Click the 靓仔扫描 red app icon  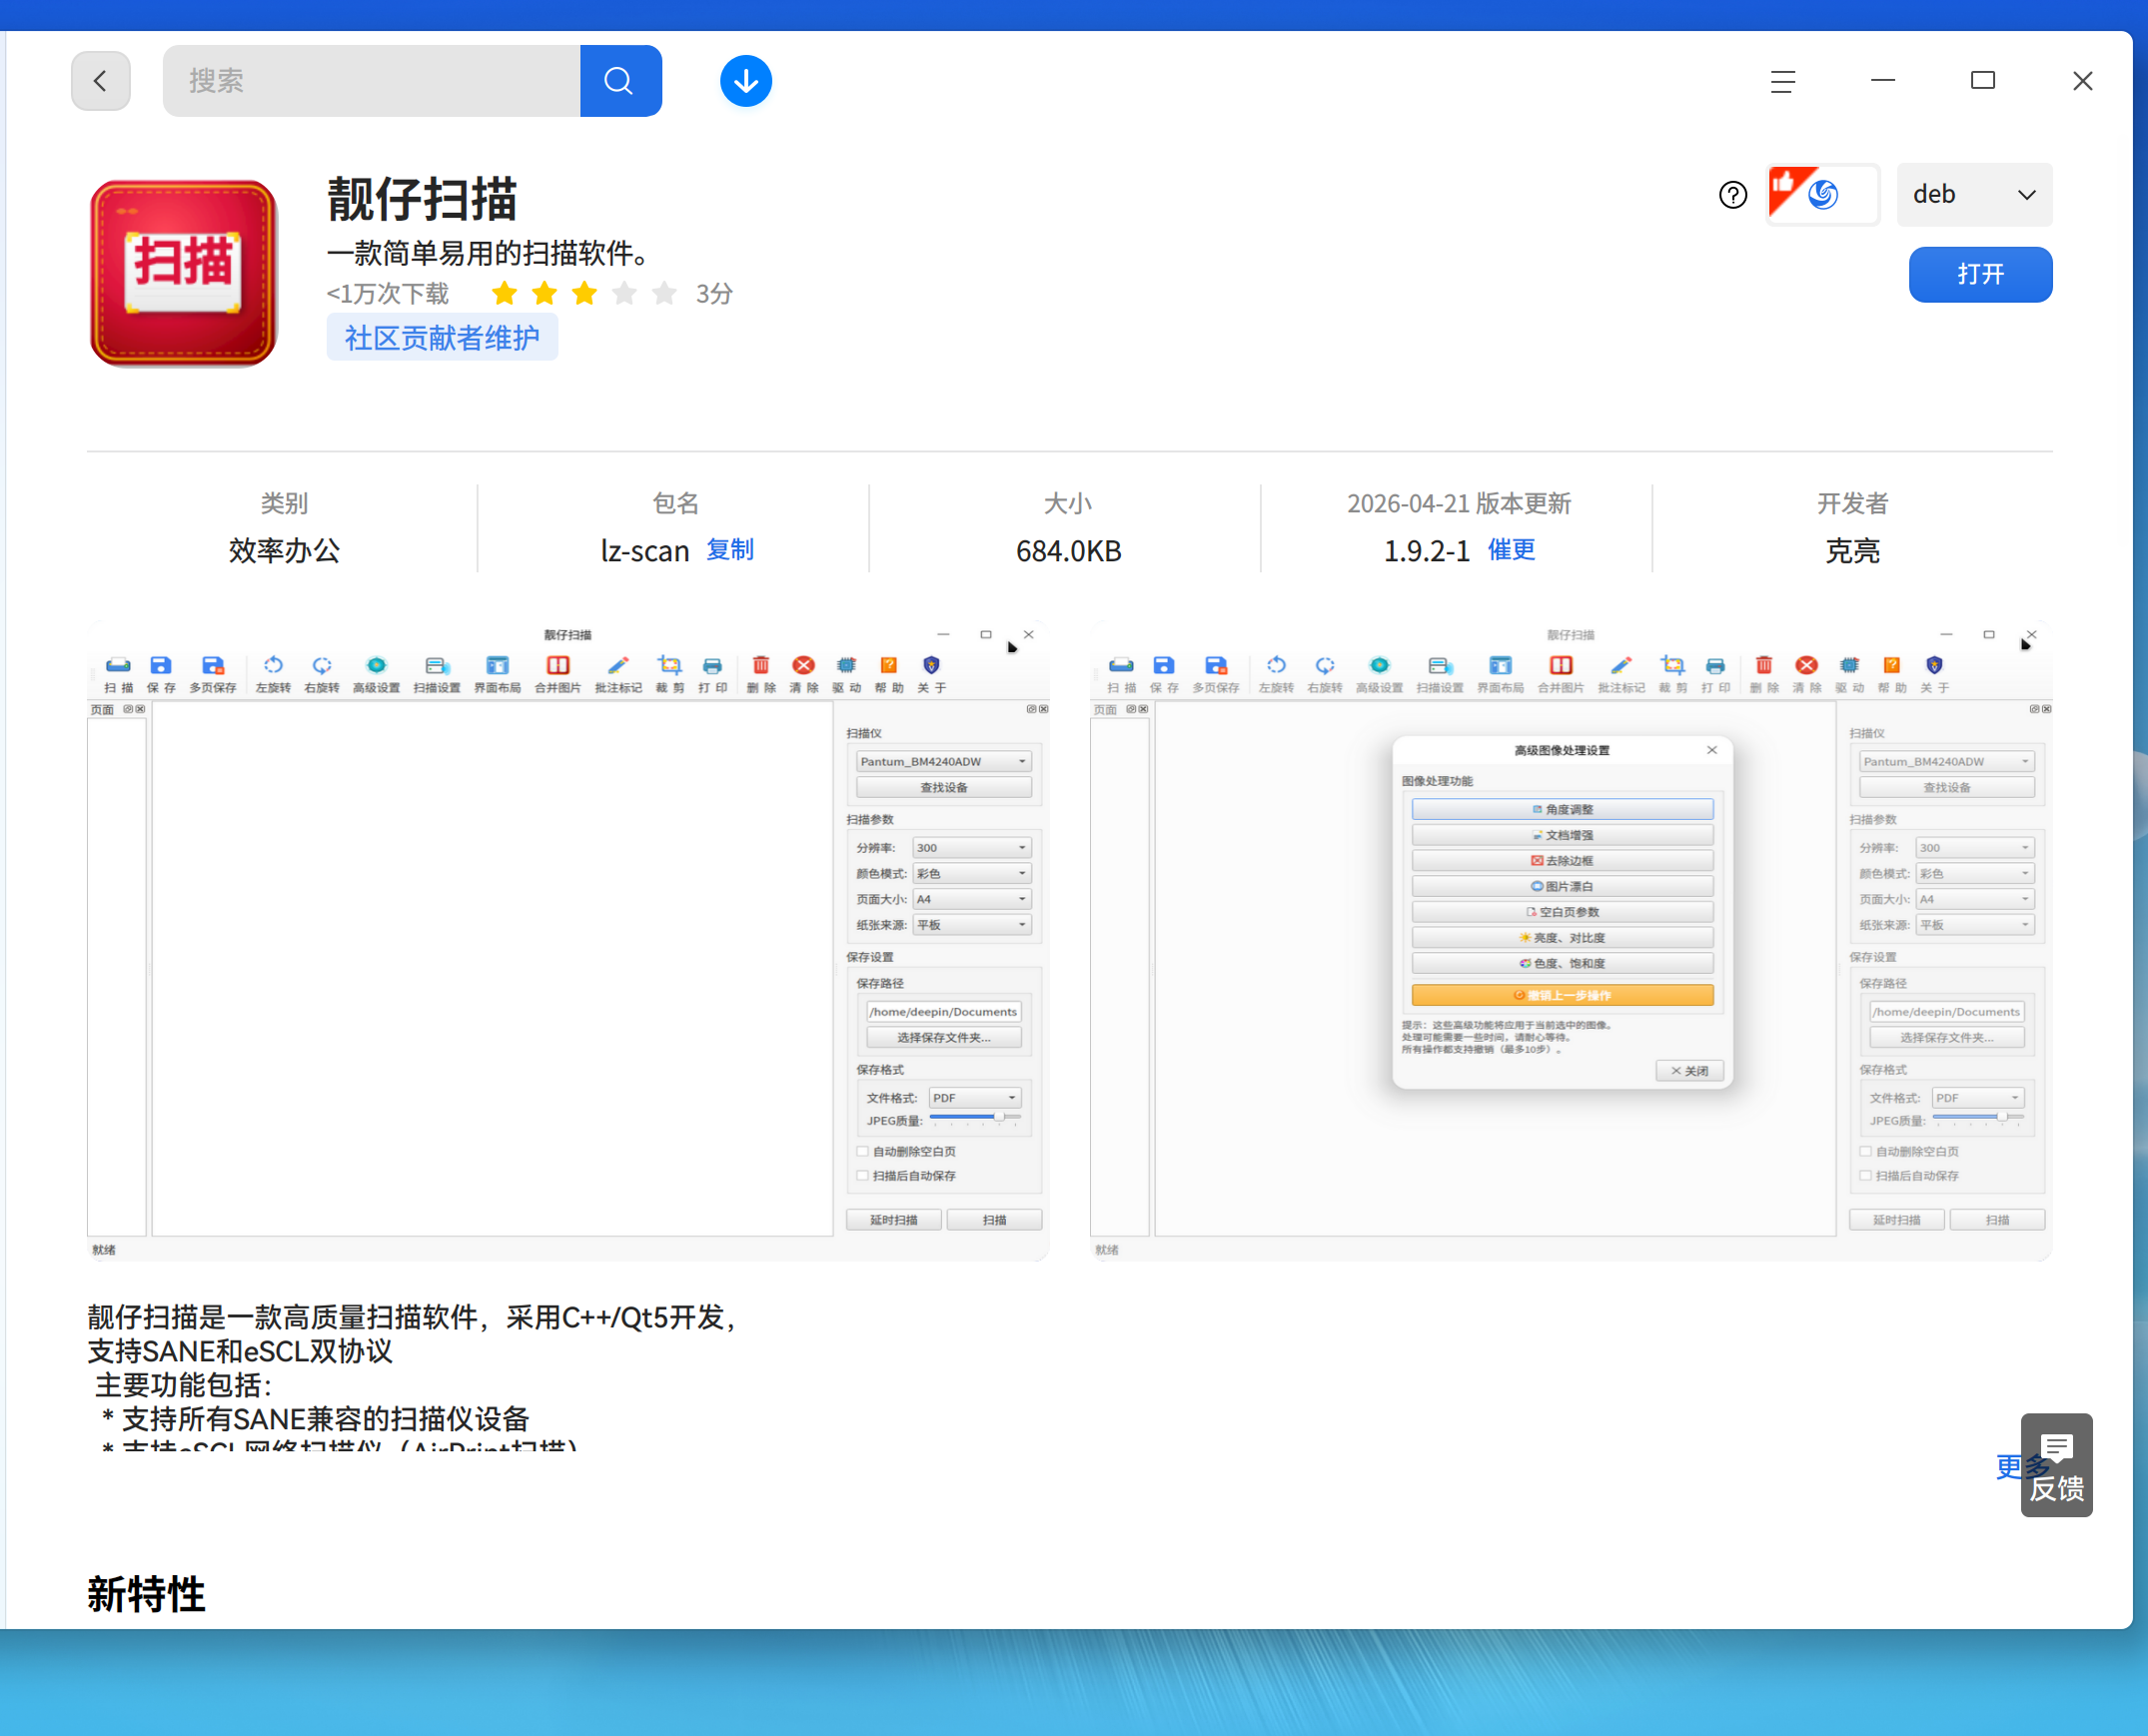click(183, 272)
